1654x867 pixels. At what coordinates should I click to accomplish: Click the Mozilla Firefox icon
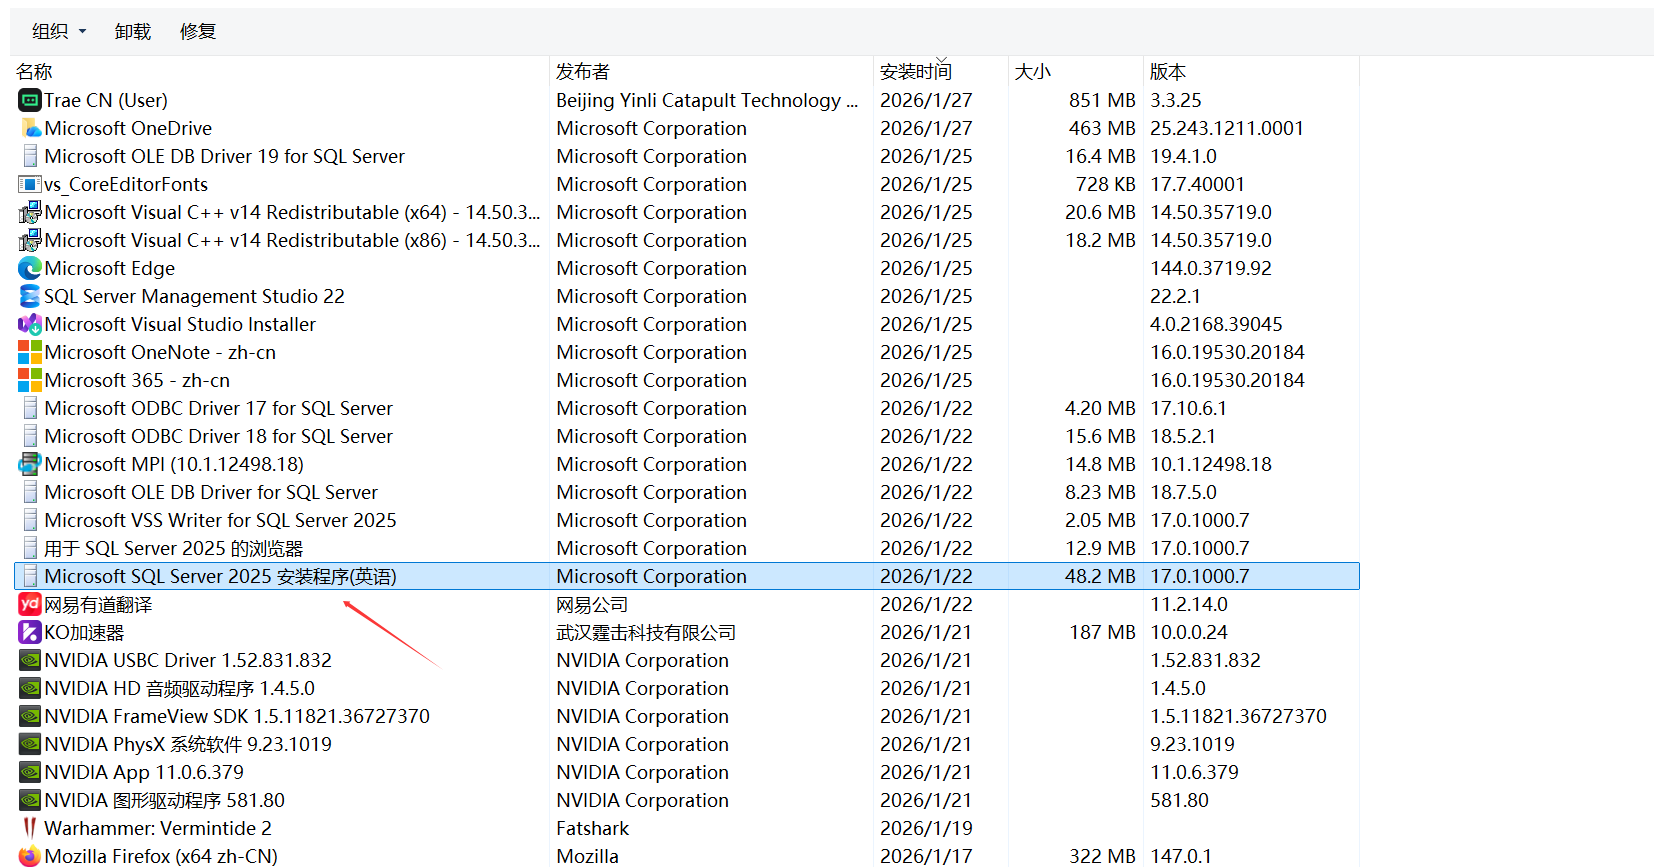click(30, 856)
